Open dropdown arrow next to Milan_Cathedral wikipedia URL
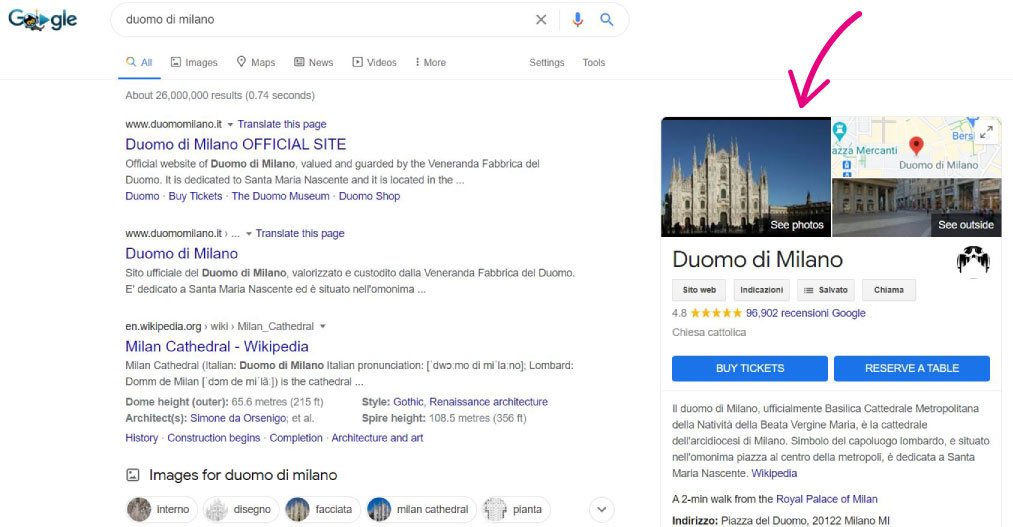The height and width of the screenshot is (527, 1013). [322, 327]
